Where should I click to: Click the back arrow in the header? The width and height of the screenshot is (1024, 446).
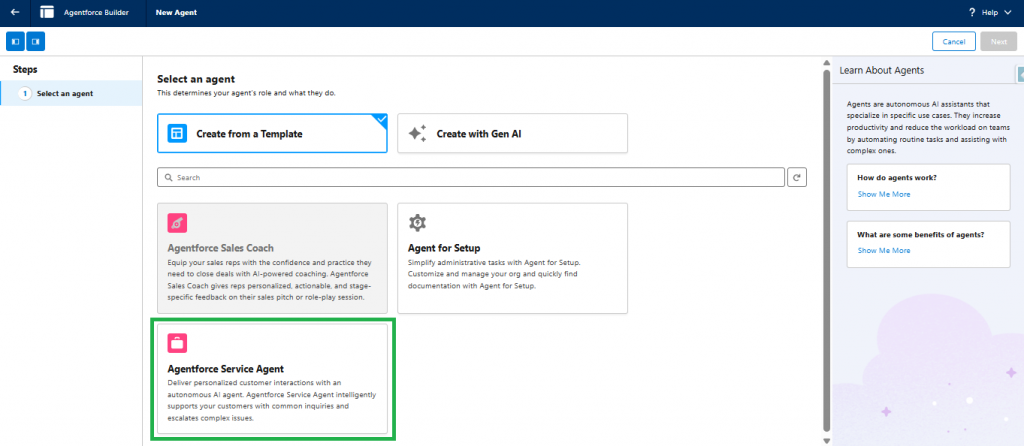tap(15, 12)
